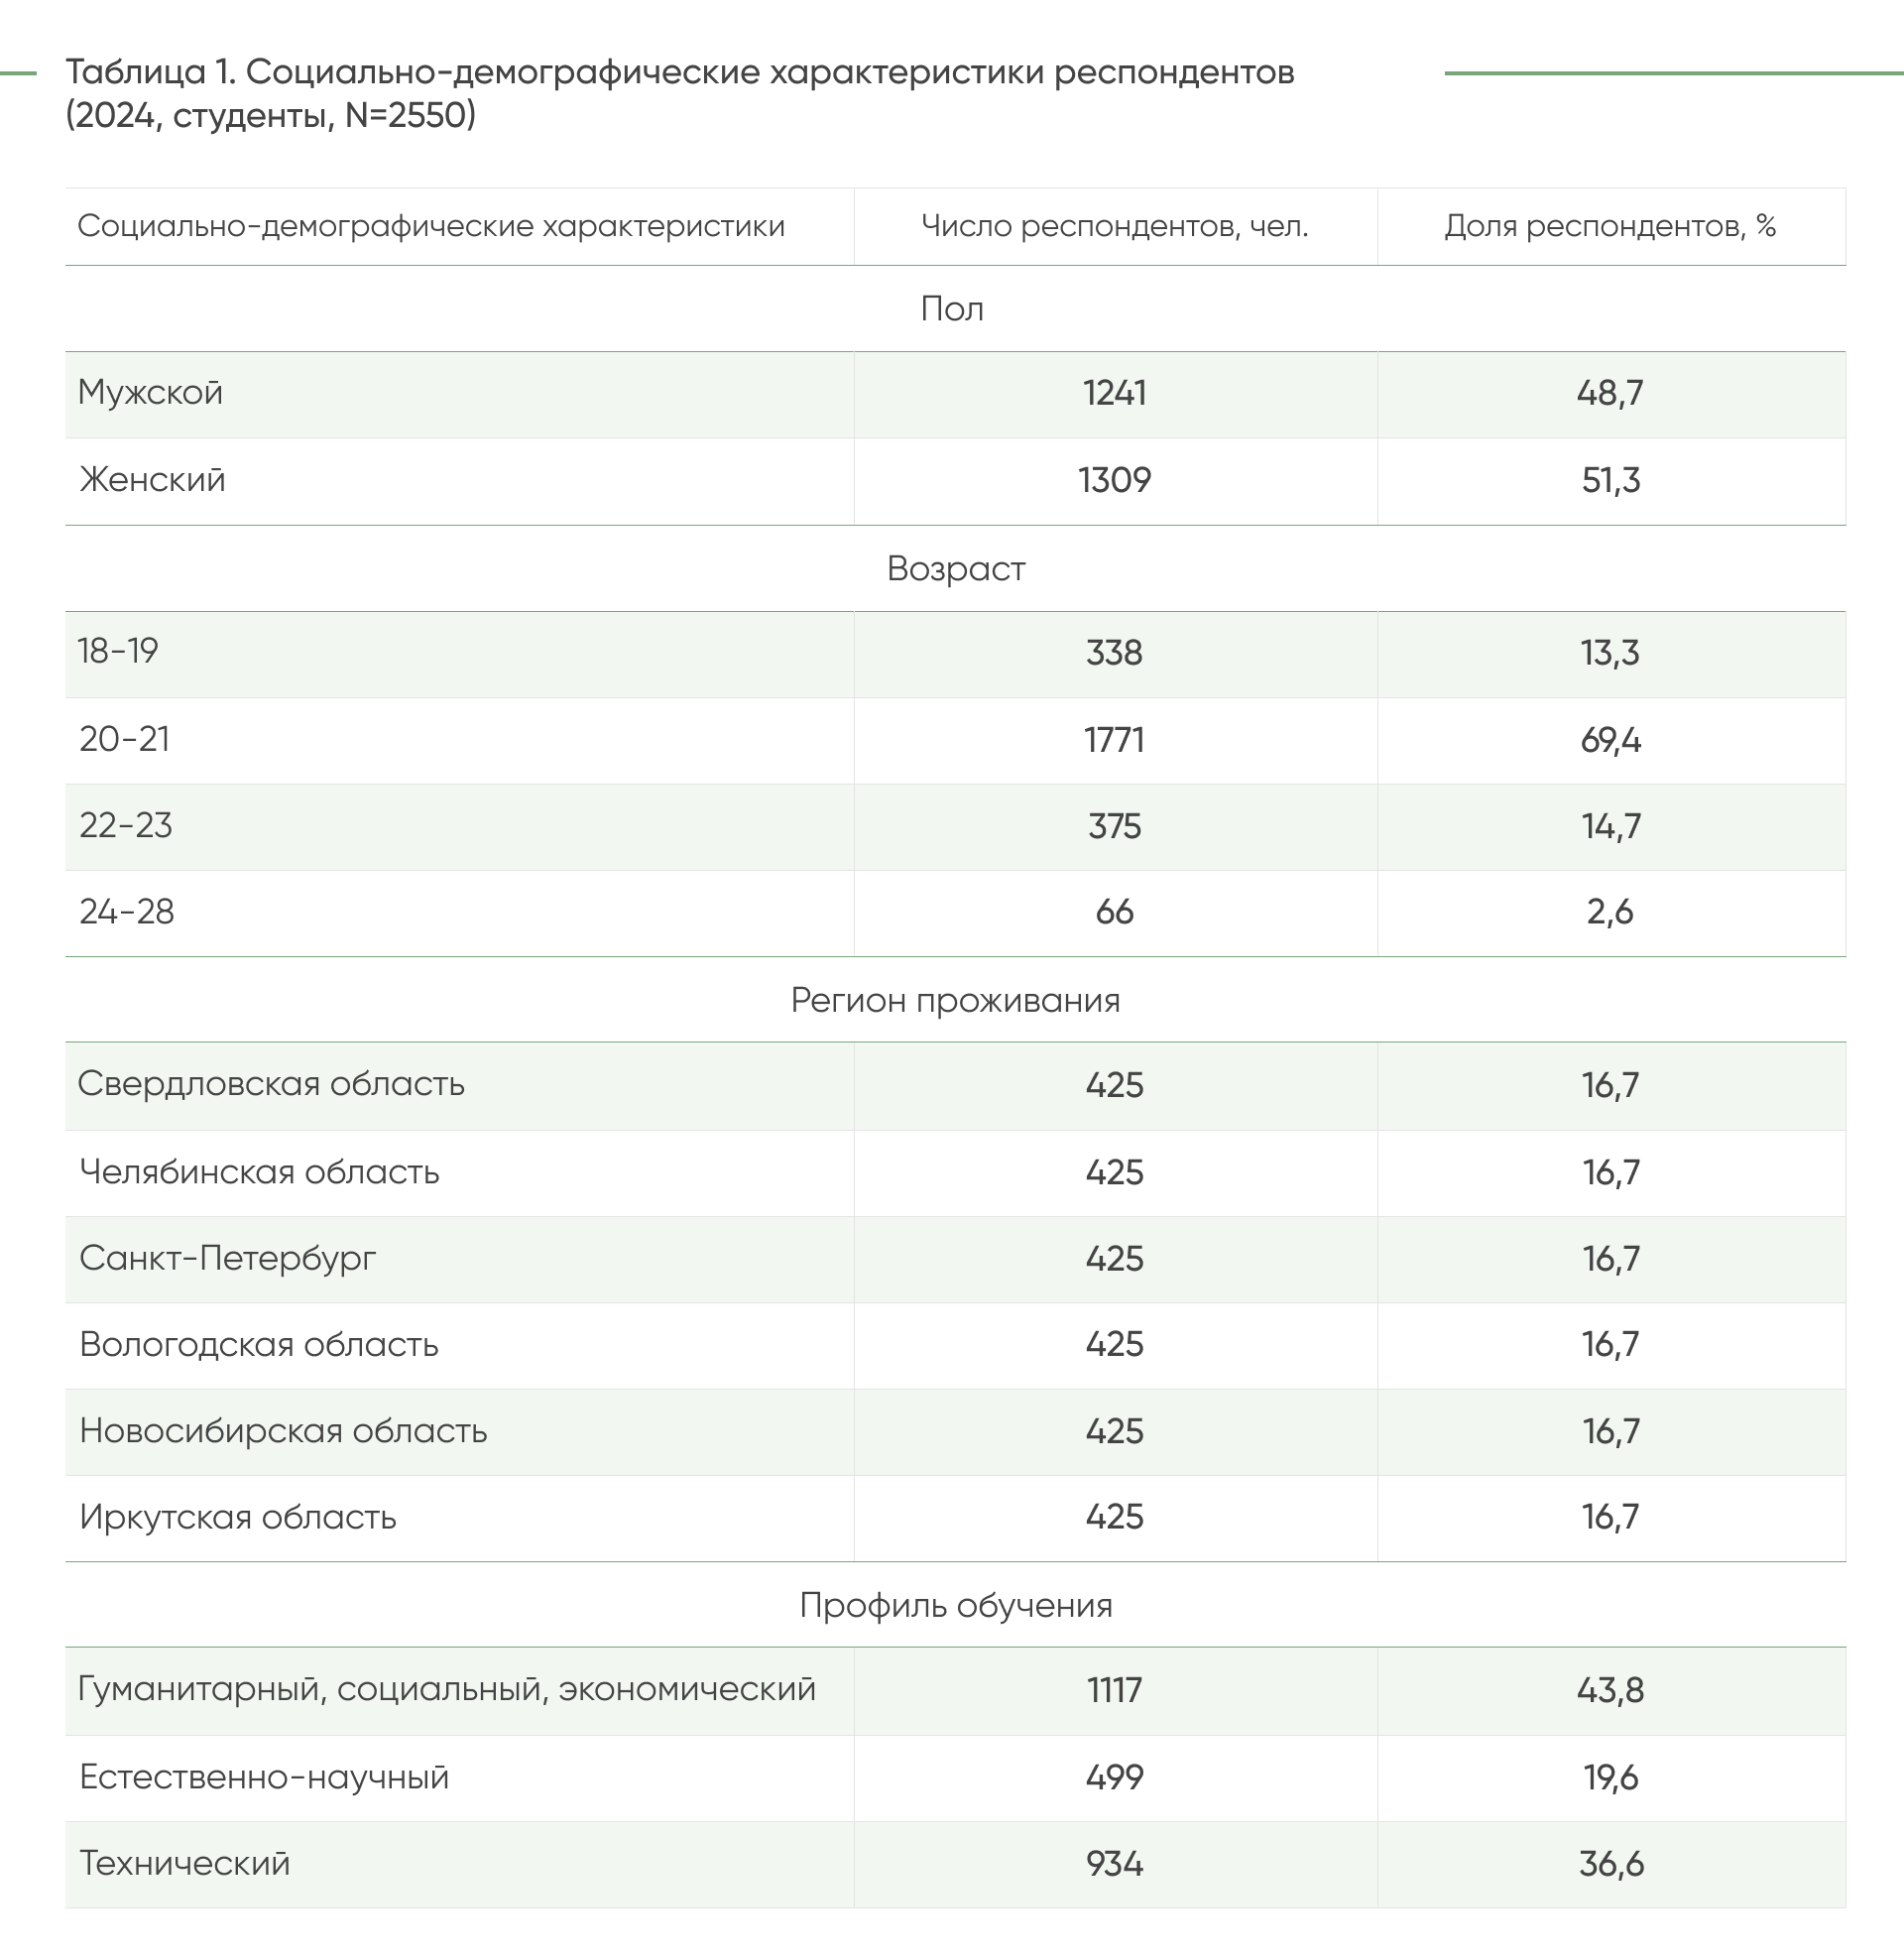The height and width of the screenshot is (1960, 1904).
Task: Click the 'Новосибирская область' row label
Action: pos(283,1432)
